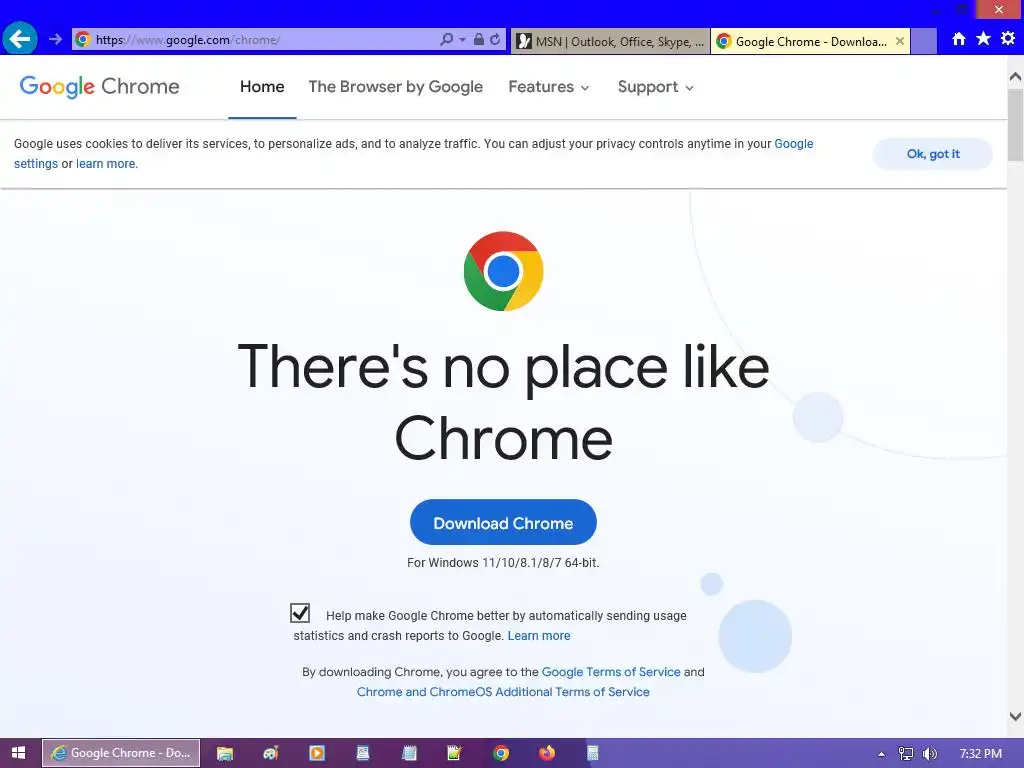Click the Google settings link in the cookie notice
Image resolution: width=1024 pixels, height=768 pixels.
pyautogui.click(x=793, y=144)
